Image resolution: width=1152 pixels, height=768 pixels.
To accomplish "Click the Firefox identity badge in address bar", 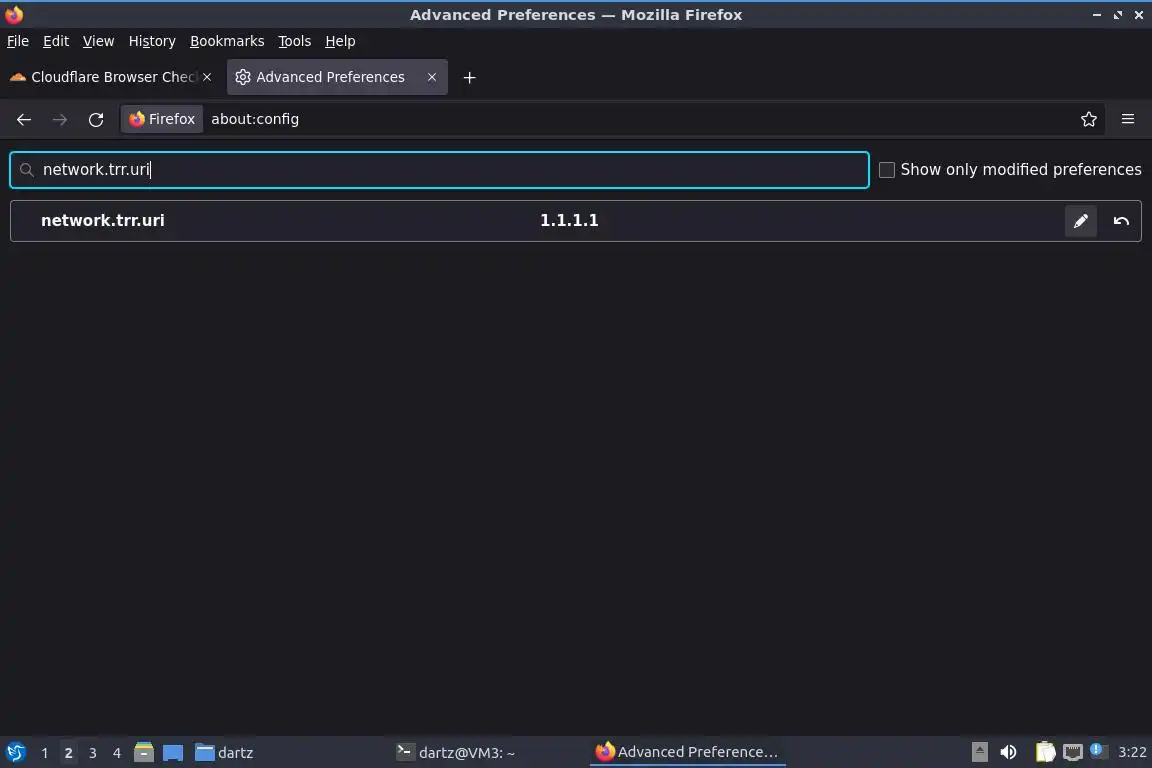I will (162, 119).
